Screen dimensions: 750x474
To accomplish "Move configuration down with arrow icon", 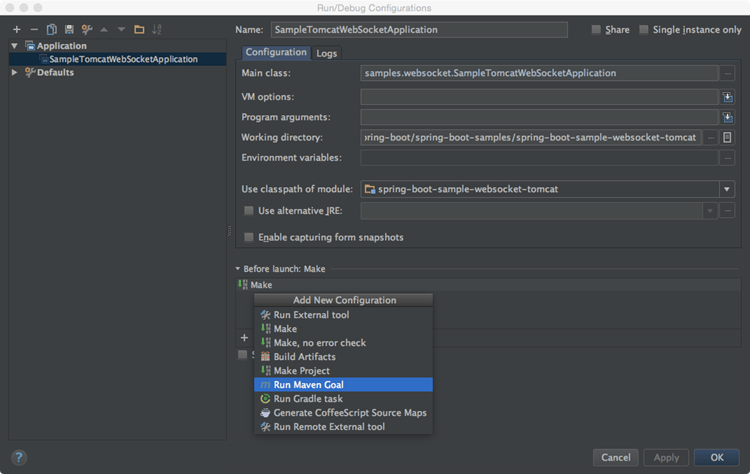I will (121, 30).
